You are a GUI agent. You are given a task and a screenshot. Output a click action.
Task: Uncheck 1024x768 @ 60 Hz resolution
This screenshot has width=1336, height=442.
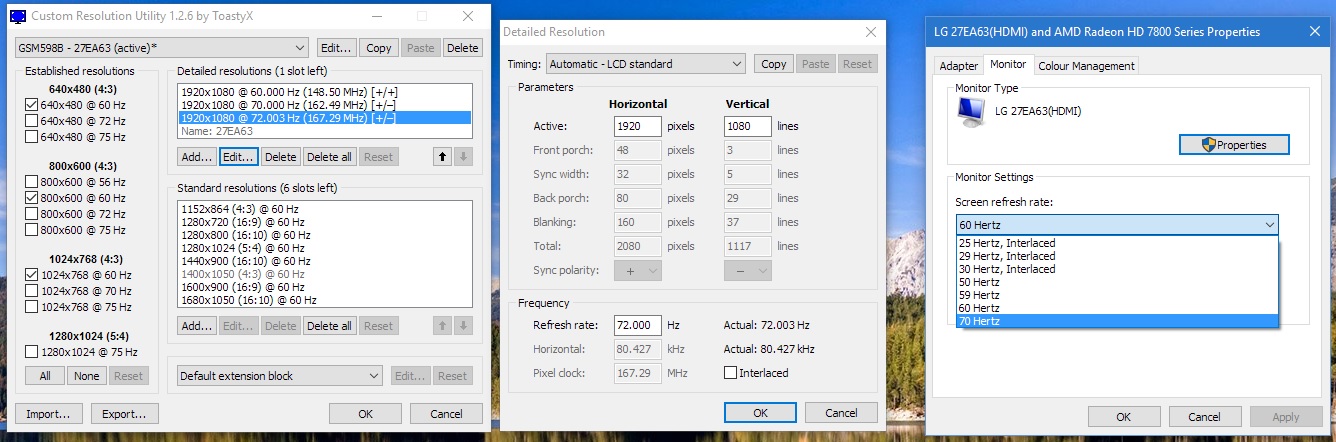point(31,275)
